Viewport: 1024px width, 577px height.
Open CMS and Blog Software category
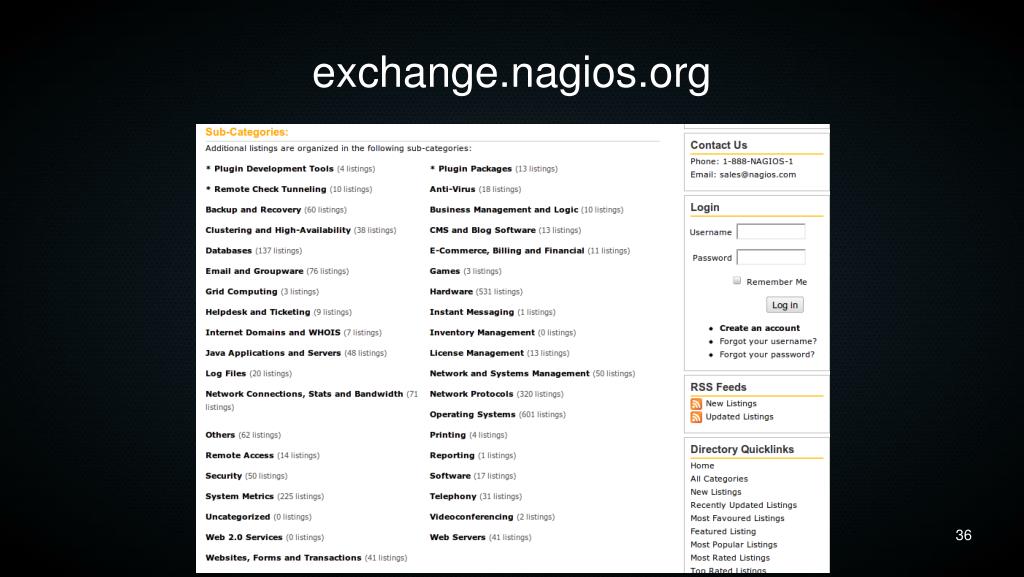pyautogui.click(x=482, y=230)
